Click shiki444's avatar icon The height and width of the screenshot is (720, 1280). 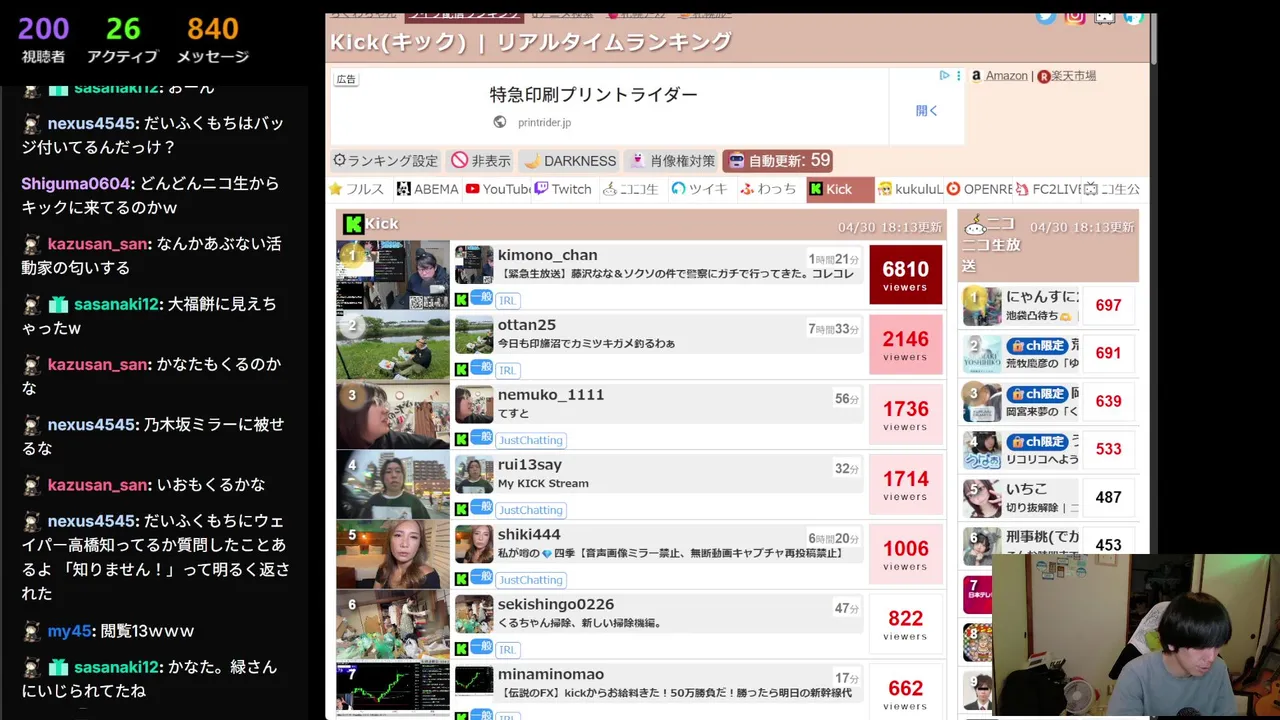coord(474,545)
